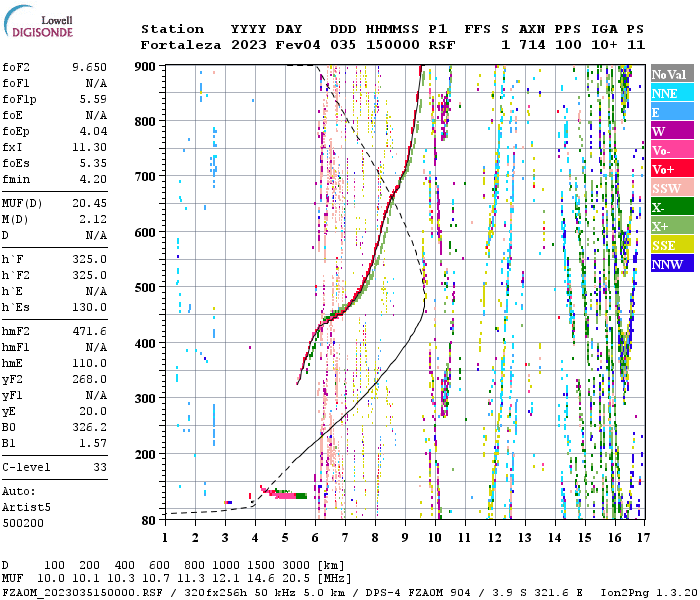
Task: Click the yE value 20.0
Action: [93, 412]
